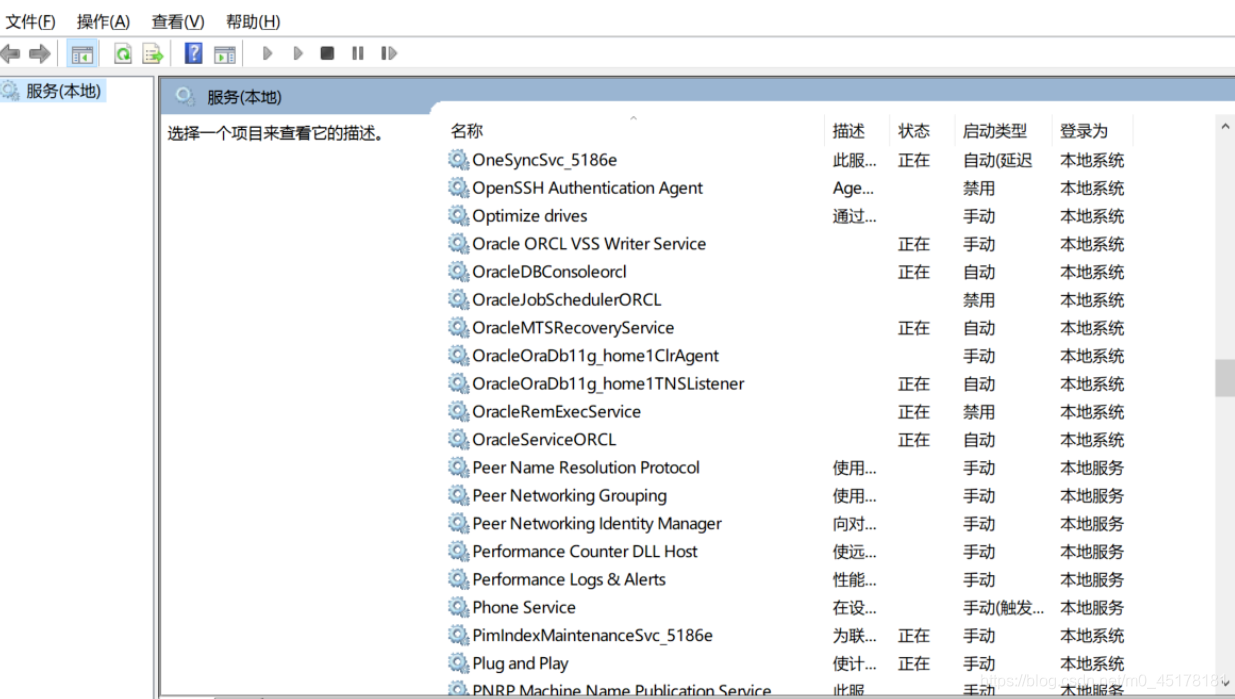
Task: Click the 正在 status of OracleServiceORCL
Action: [914, 440]
